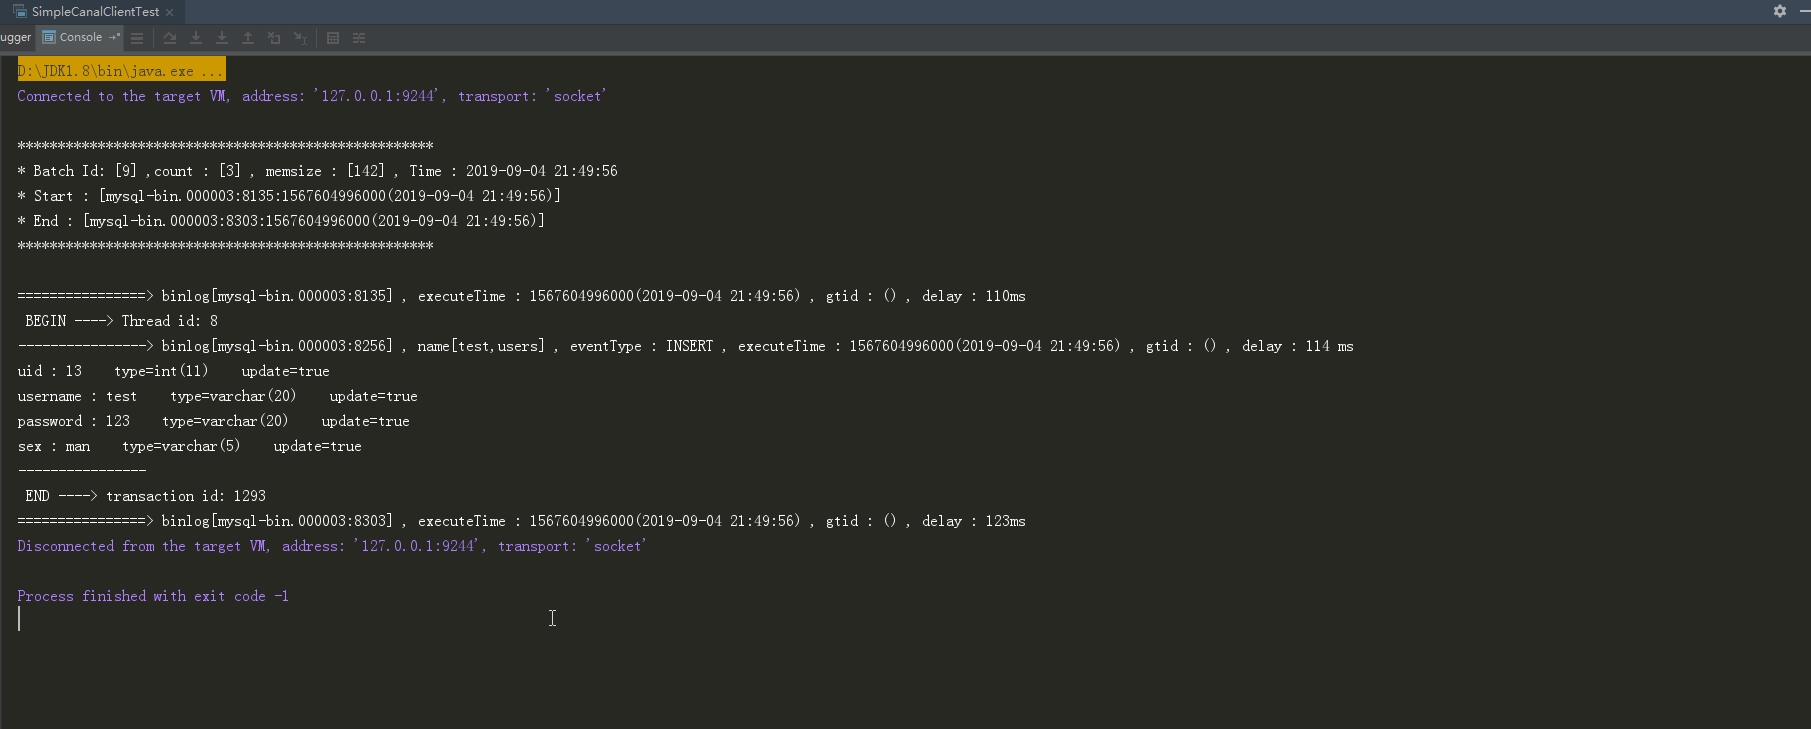Click the Run to Cursor icon
The image size is (1811, 729).
pos(300,38)
